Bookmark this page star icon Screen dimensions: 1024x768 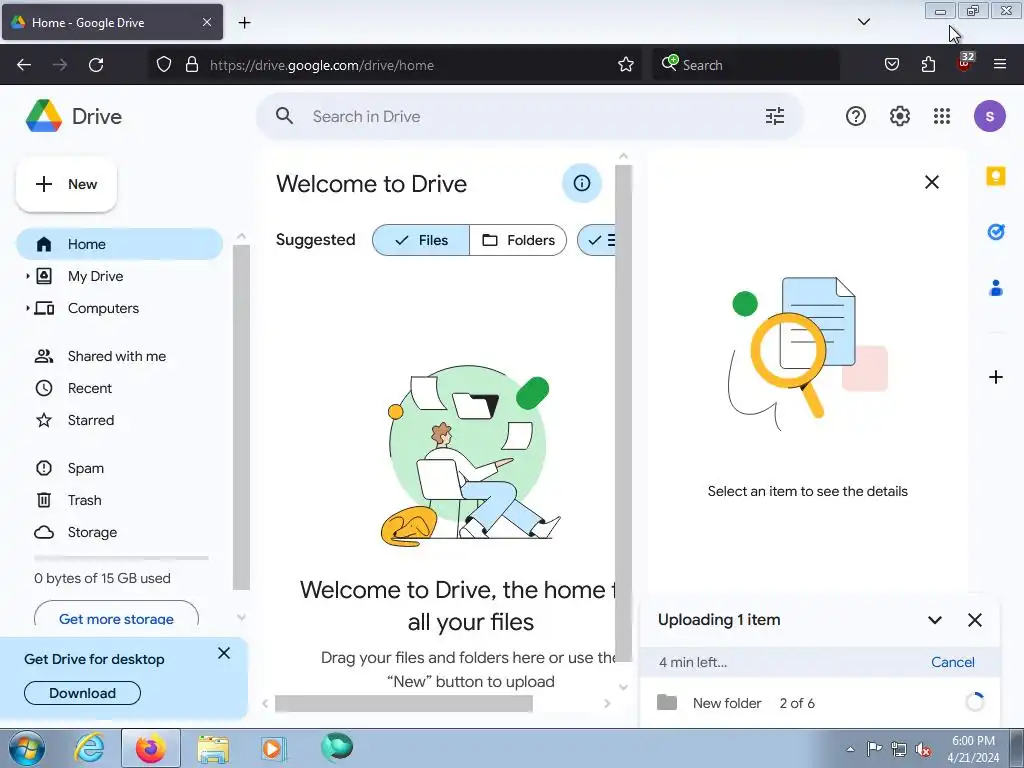coord(626,65)
